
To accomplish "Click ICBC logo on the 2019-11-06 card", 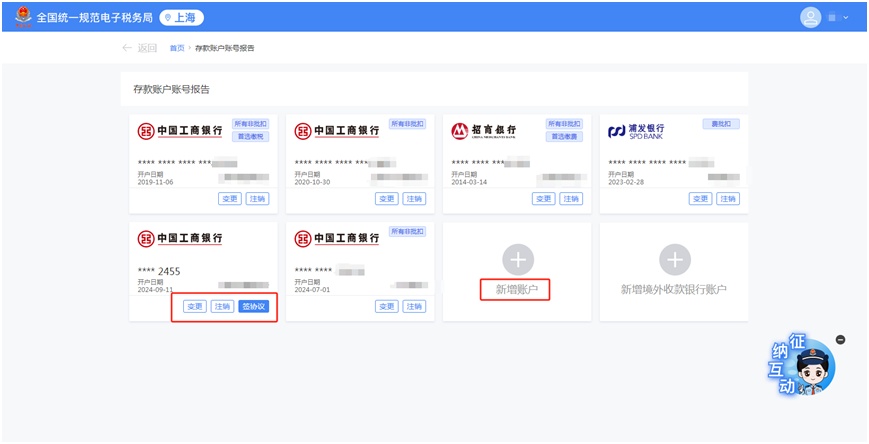I will coord(180,131).
